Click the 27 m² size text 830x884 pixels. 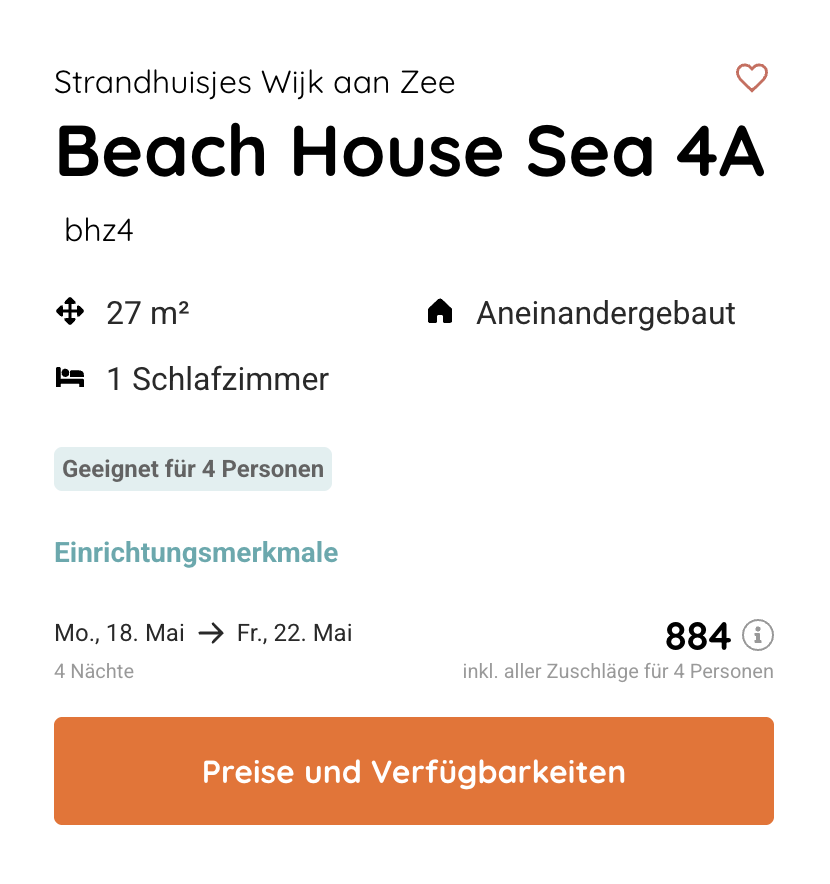(x=146, y=311)
